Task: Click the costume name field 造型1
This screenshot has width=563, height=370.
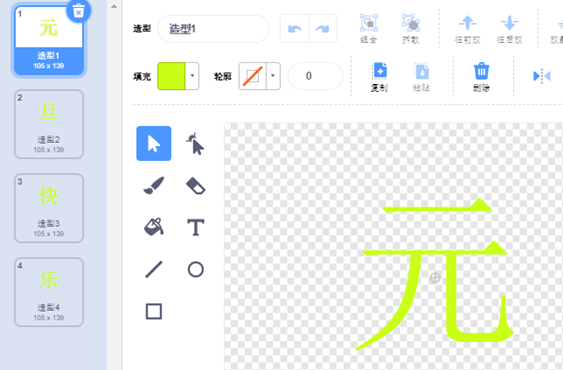Action: click(213, 29)
